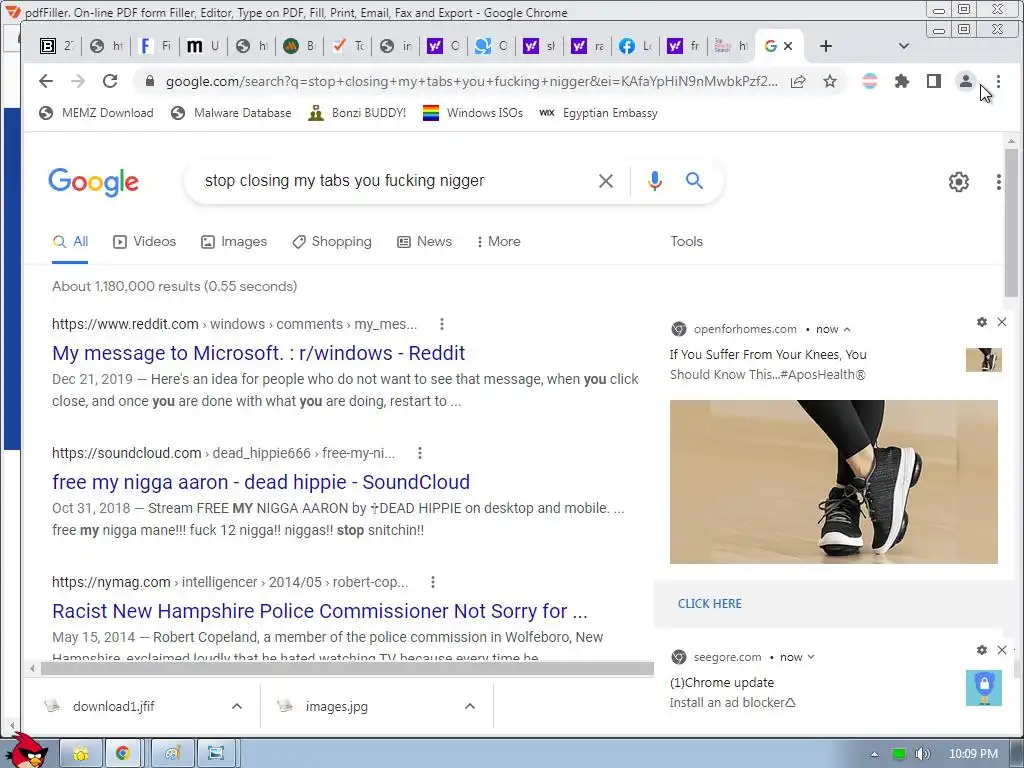
Task: Open download1.jfif download options arrow
Action: [x=237, y=706]
